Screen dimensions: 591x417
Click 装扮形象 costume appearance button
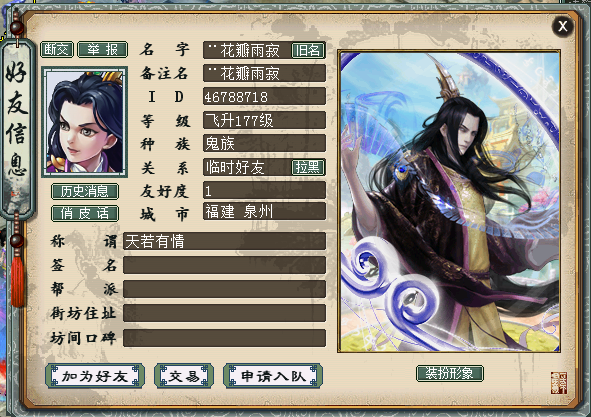(449, 373)
